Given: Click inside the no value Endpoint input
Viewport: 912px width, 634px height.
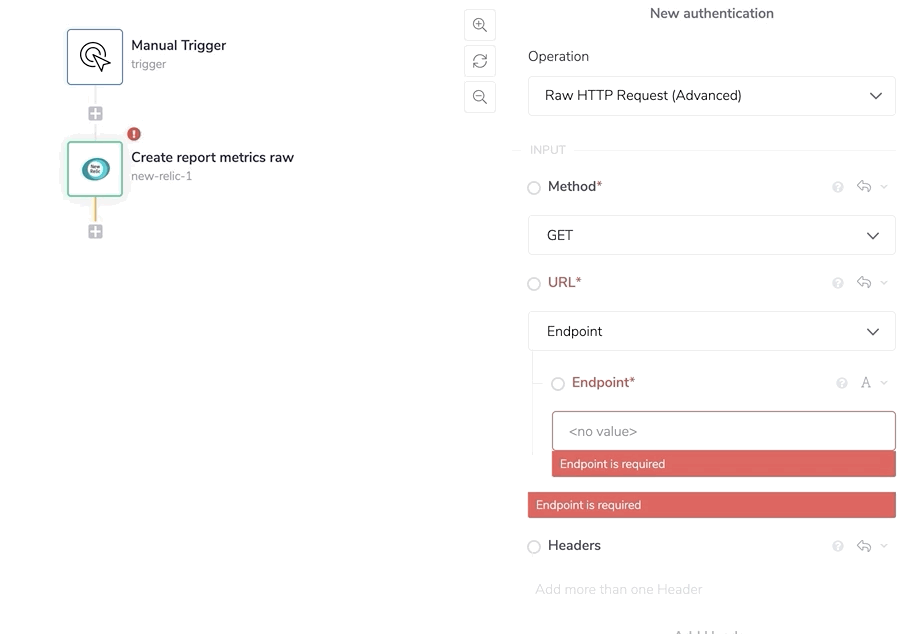Looking at the screenshot, I should coord(723,430).
